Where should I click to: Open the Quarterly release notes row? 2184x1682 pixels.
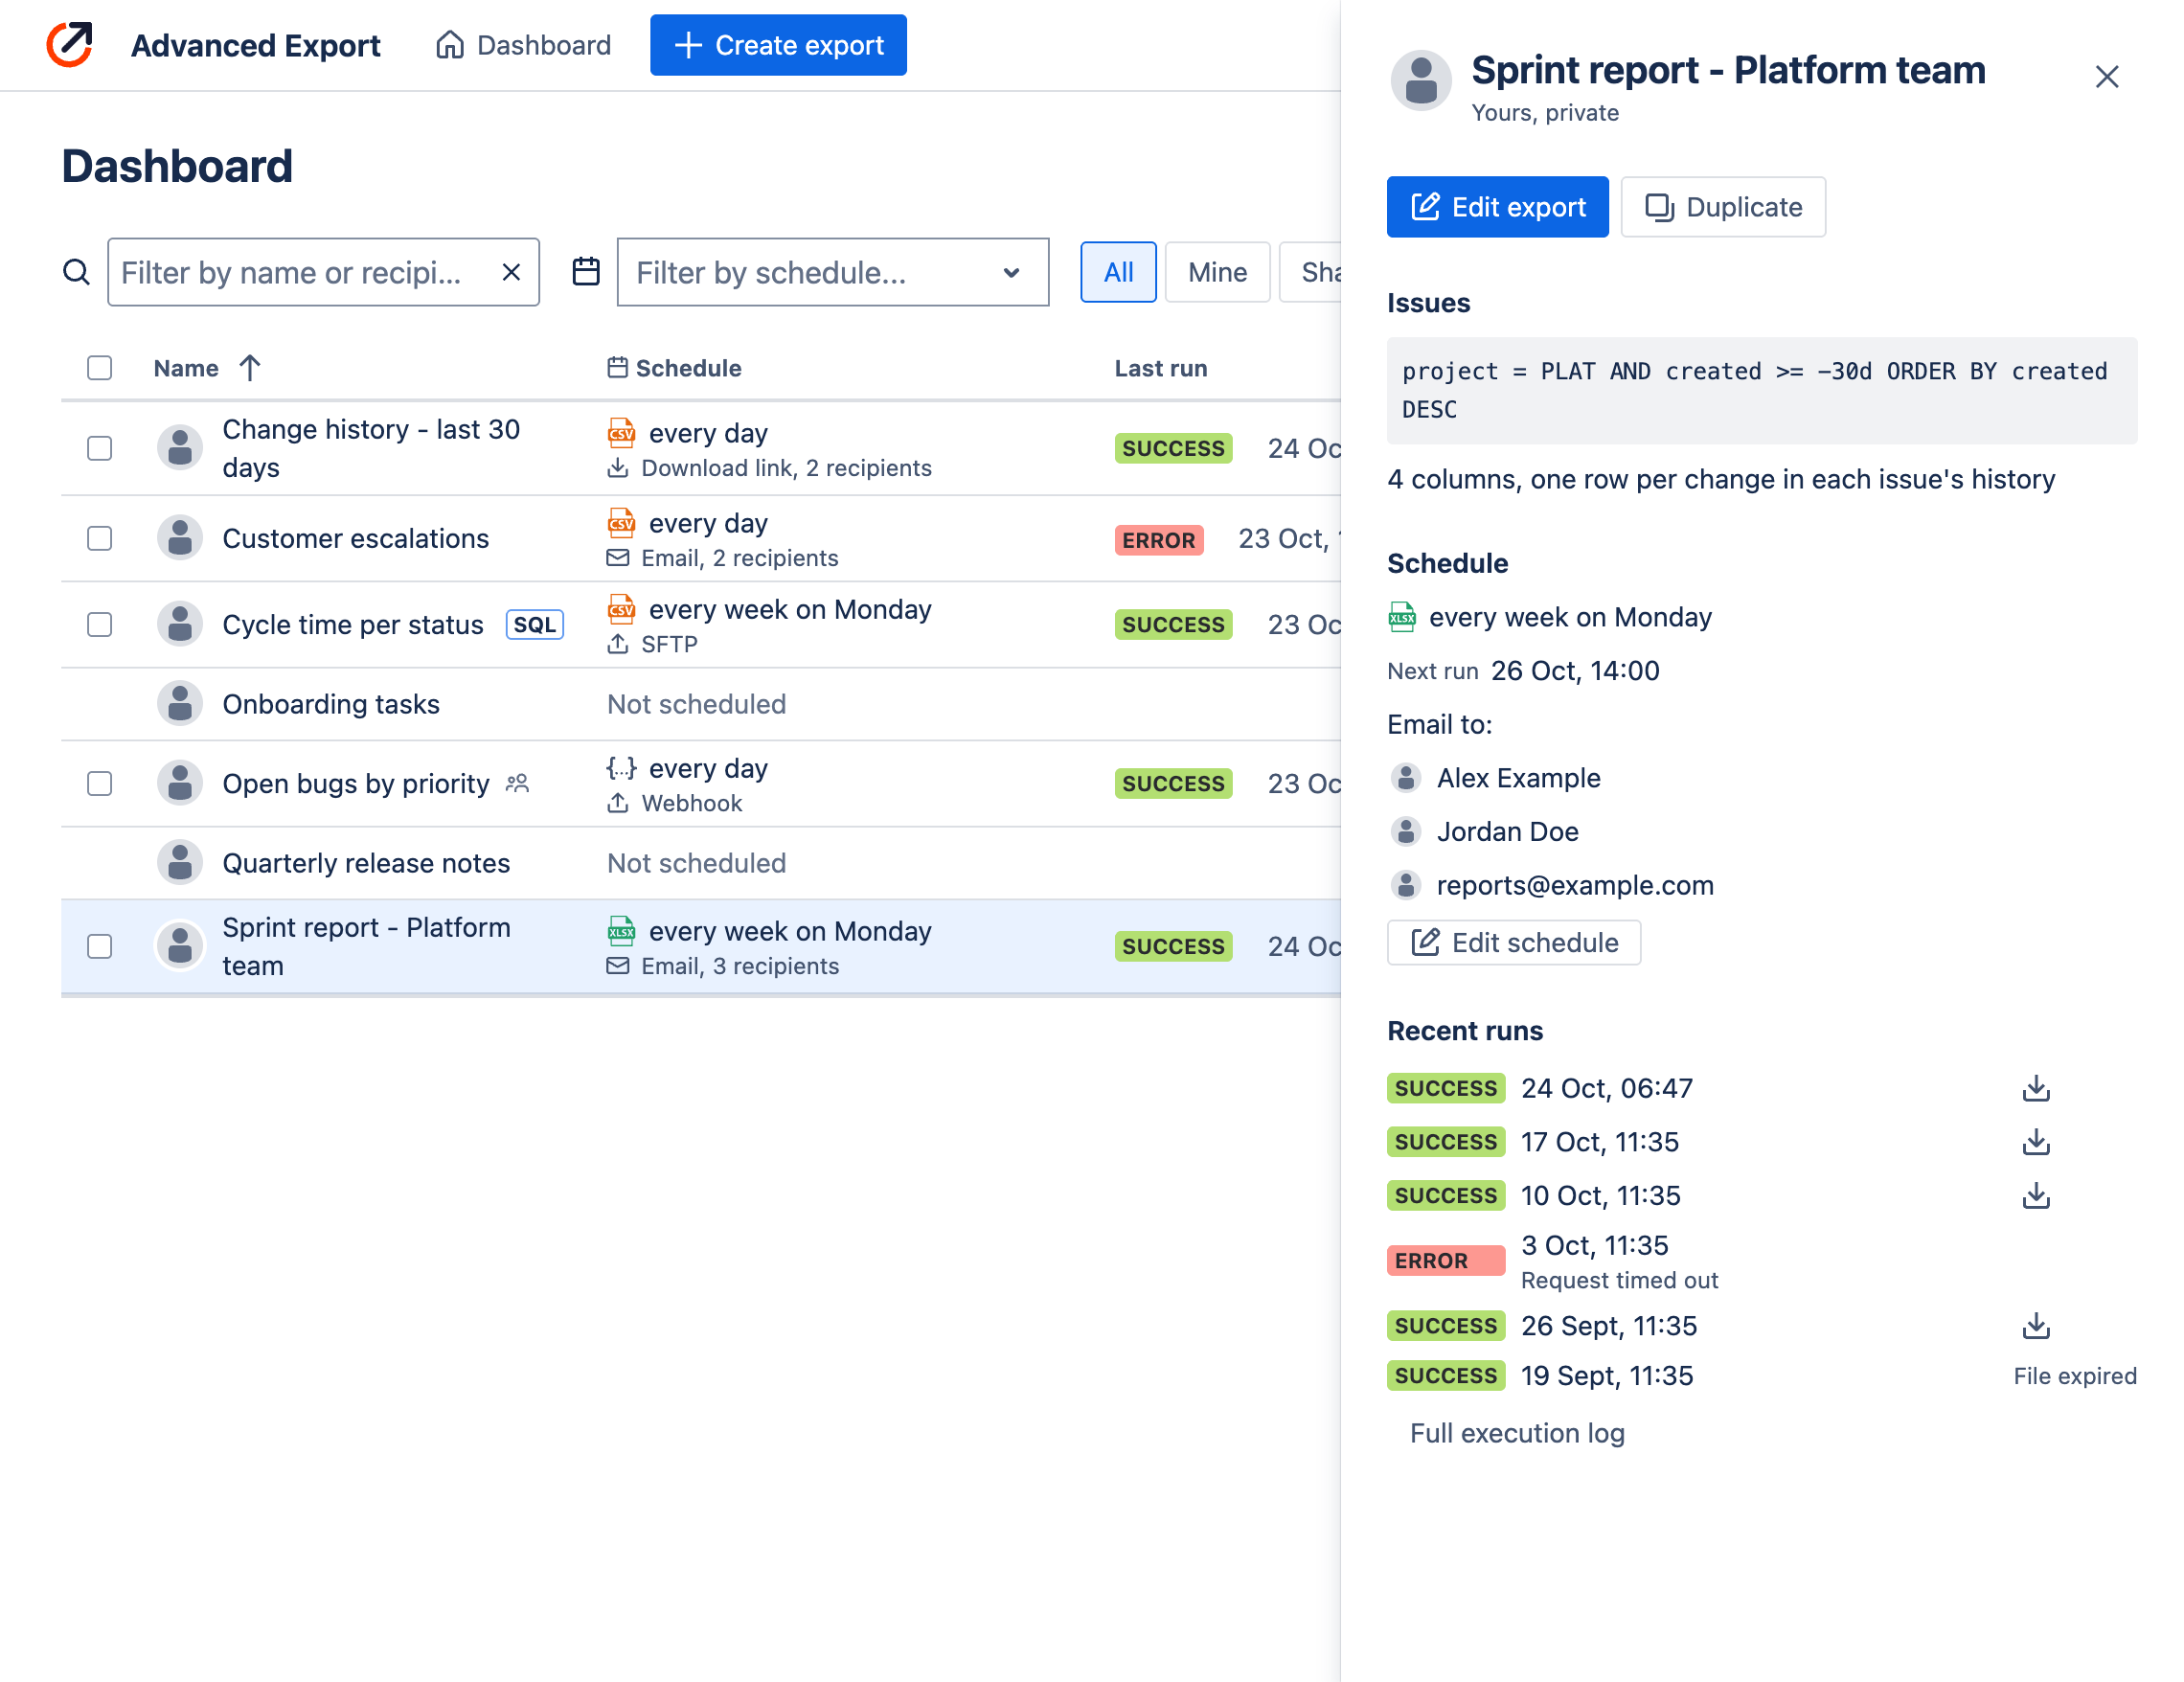[700, 863]
